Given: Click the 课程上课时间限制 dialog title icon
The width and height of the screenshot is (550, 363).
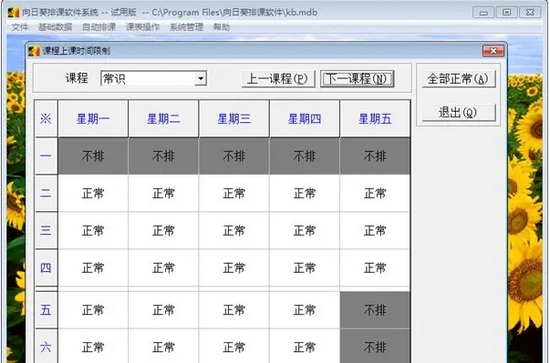Looking at the screenshot, I should [x=34, y=51].
